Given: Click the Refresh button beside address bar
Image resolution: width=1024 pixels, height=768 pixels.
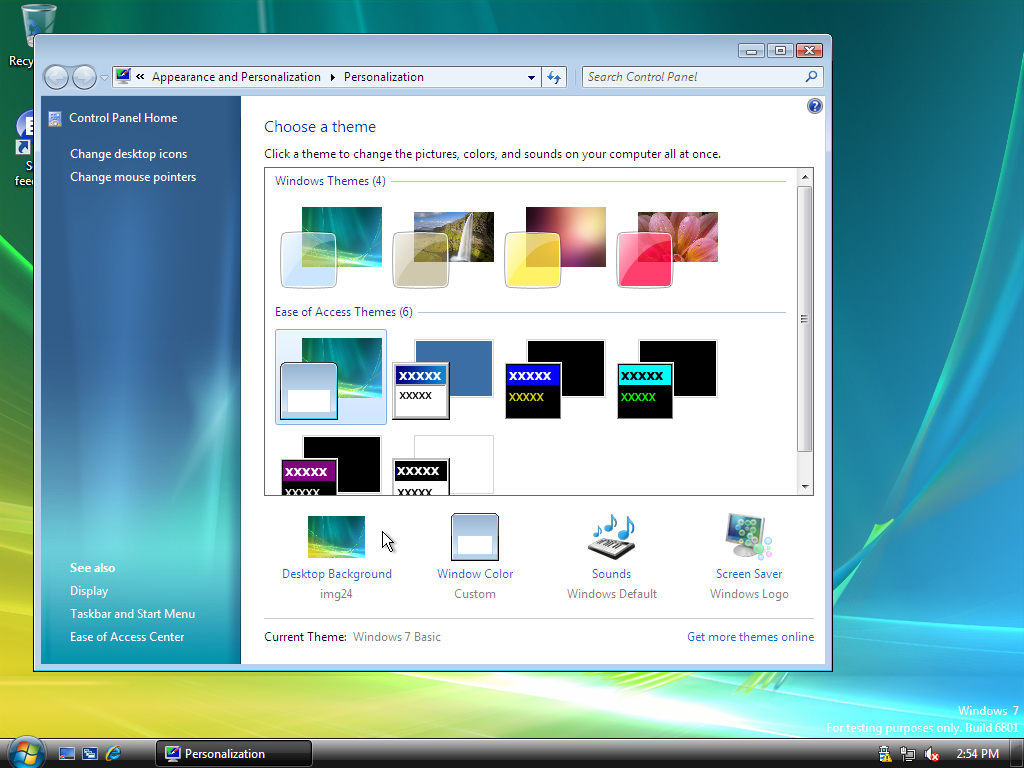Looking at the screenshot, I should click(x=554, y=77).
